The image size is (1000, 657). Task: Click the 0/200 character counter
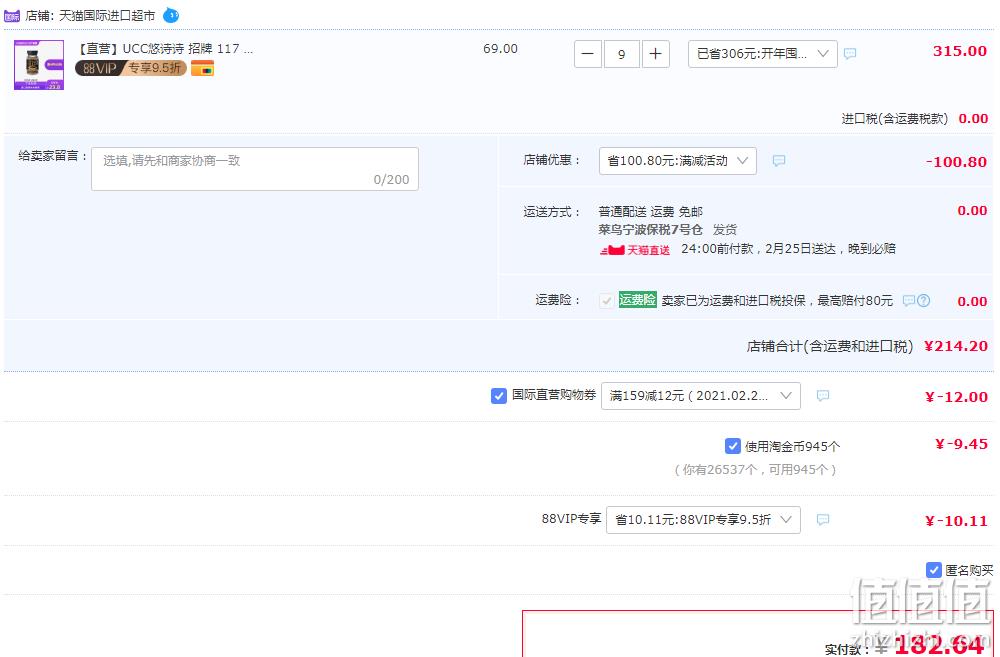392,180
